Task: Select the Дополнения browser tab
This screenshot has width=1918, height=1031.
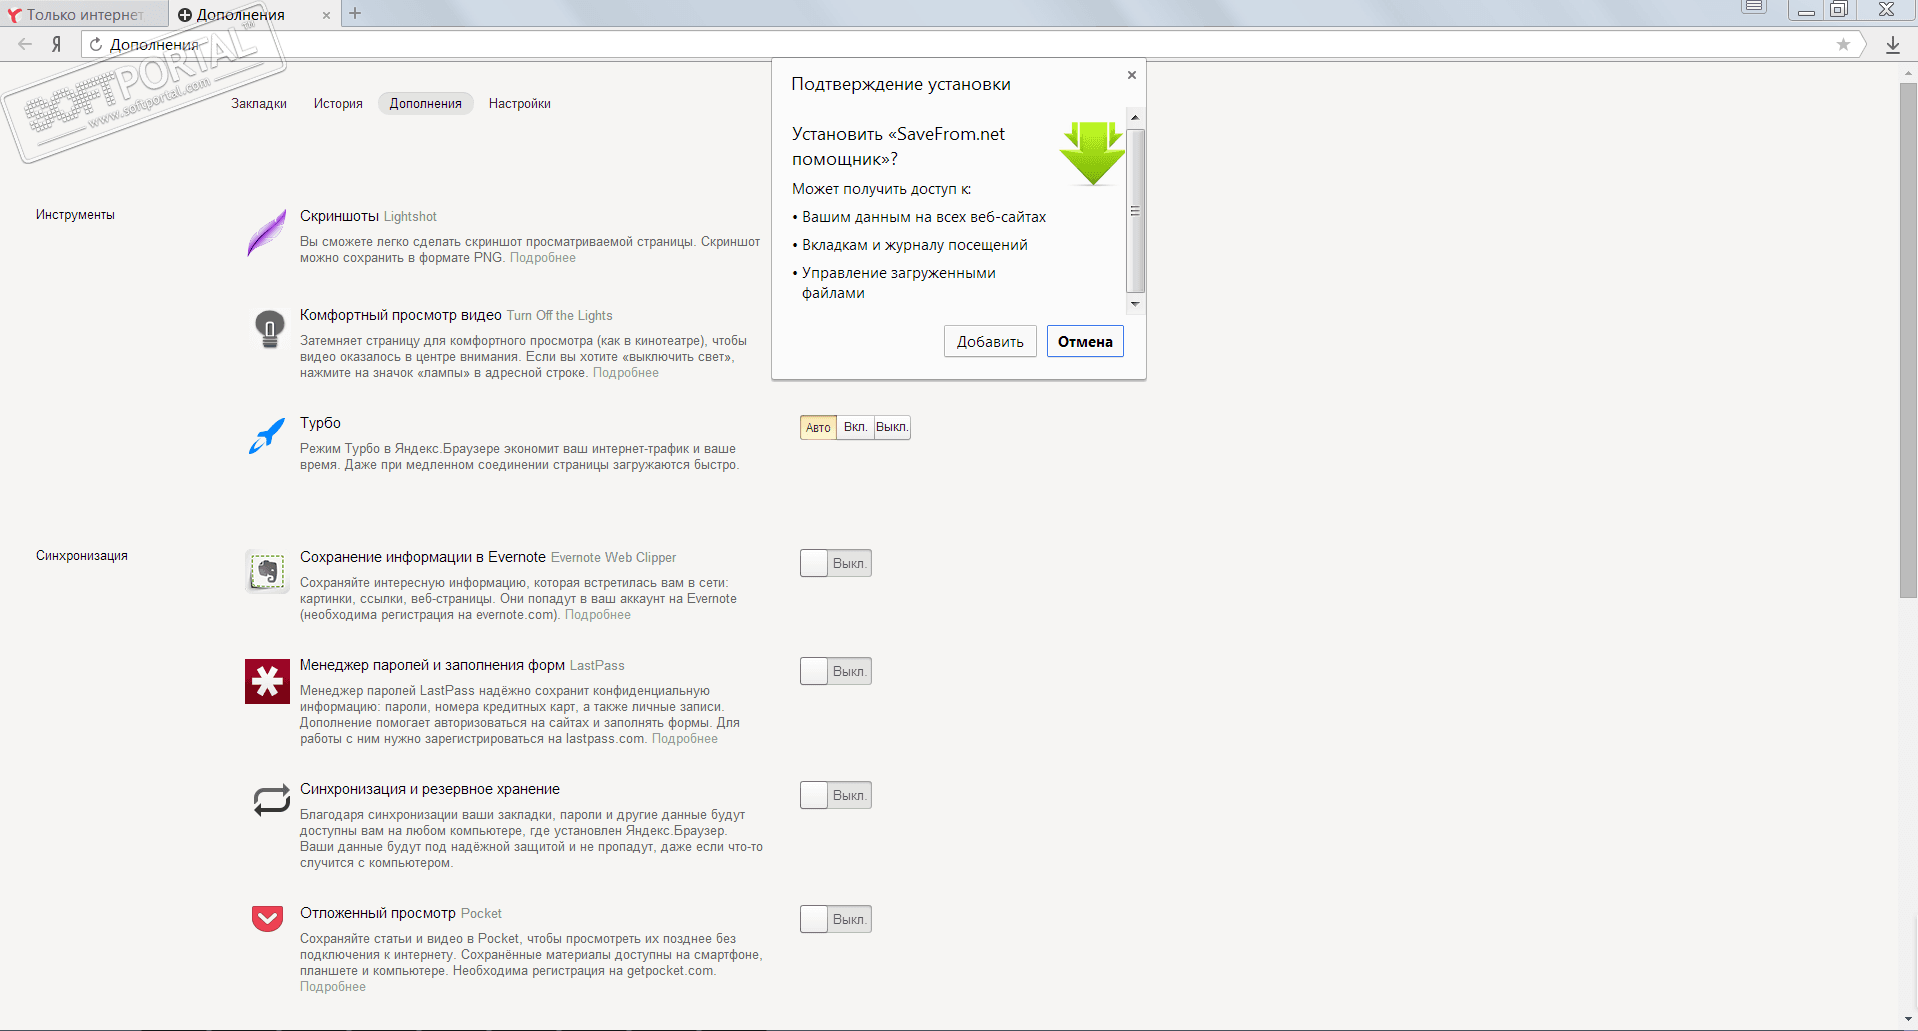Action: pyautogui.click(x=254, y=14)
